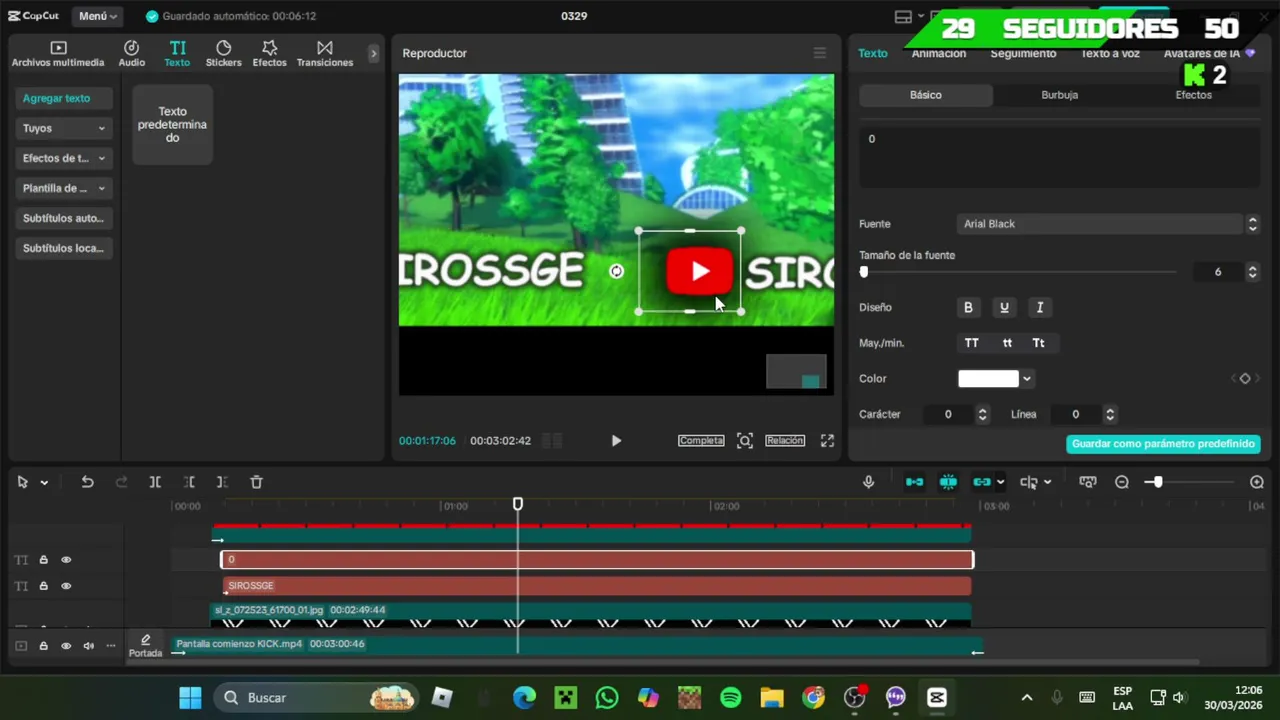Toggle linkage icon
Image resolution: width=1280 pixels, height=720 pixels.
982,482
